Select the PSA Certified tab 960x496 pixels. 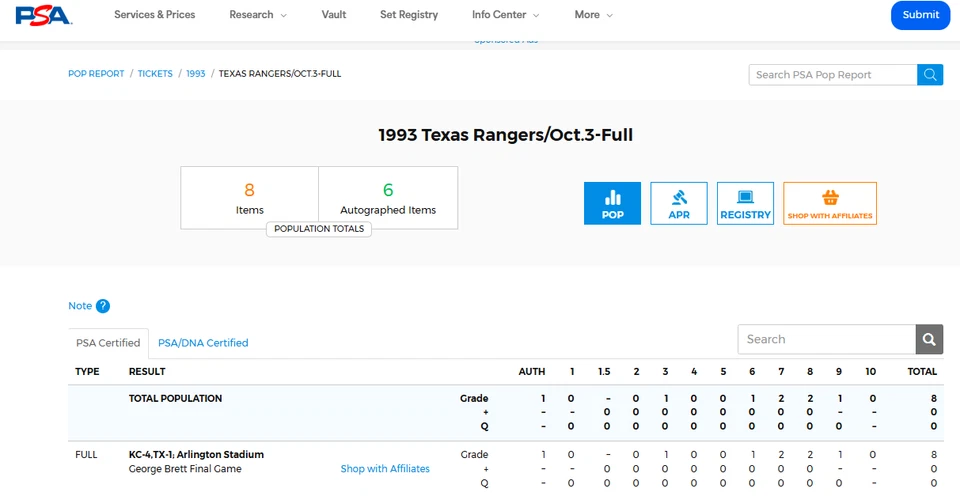click(x=108, y=343)
